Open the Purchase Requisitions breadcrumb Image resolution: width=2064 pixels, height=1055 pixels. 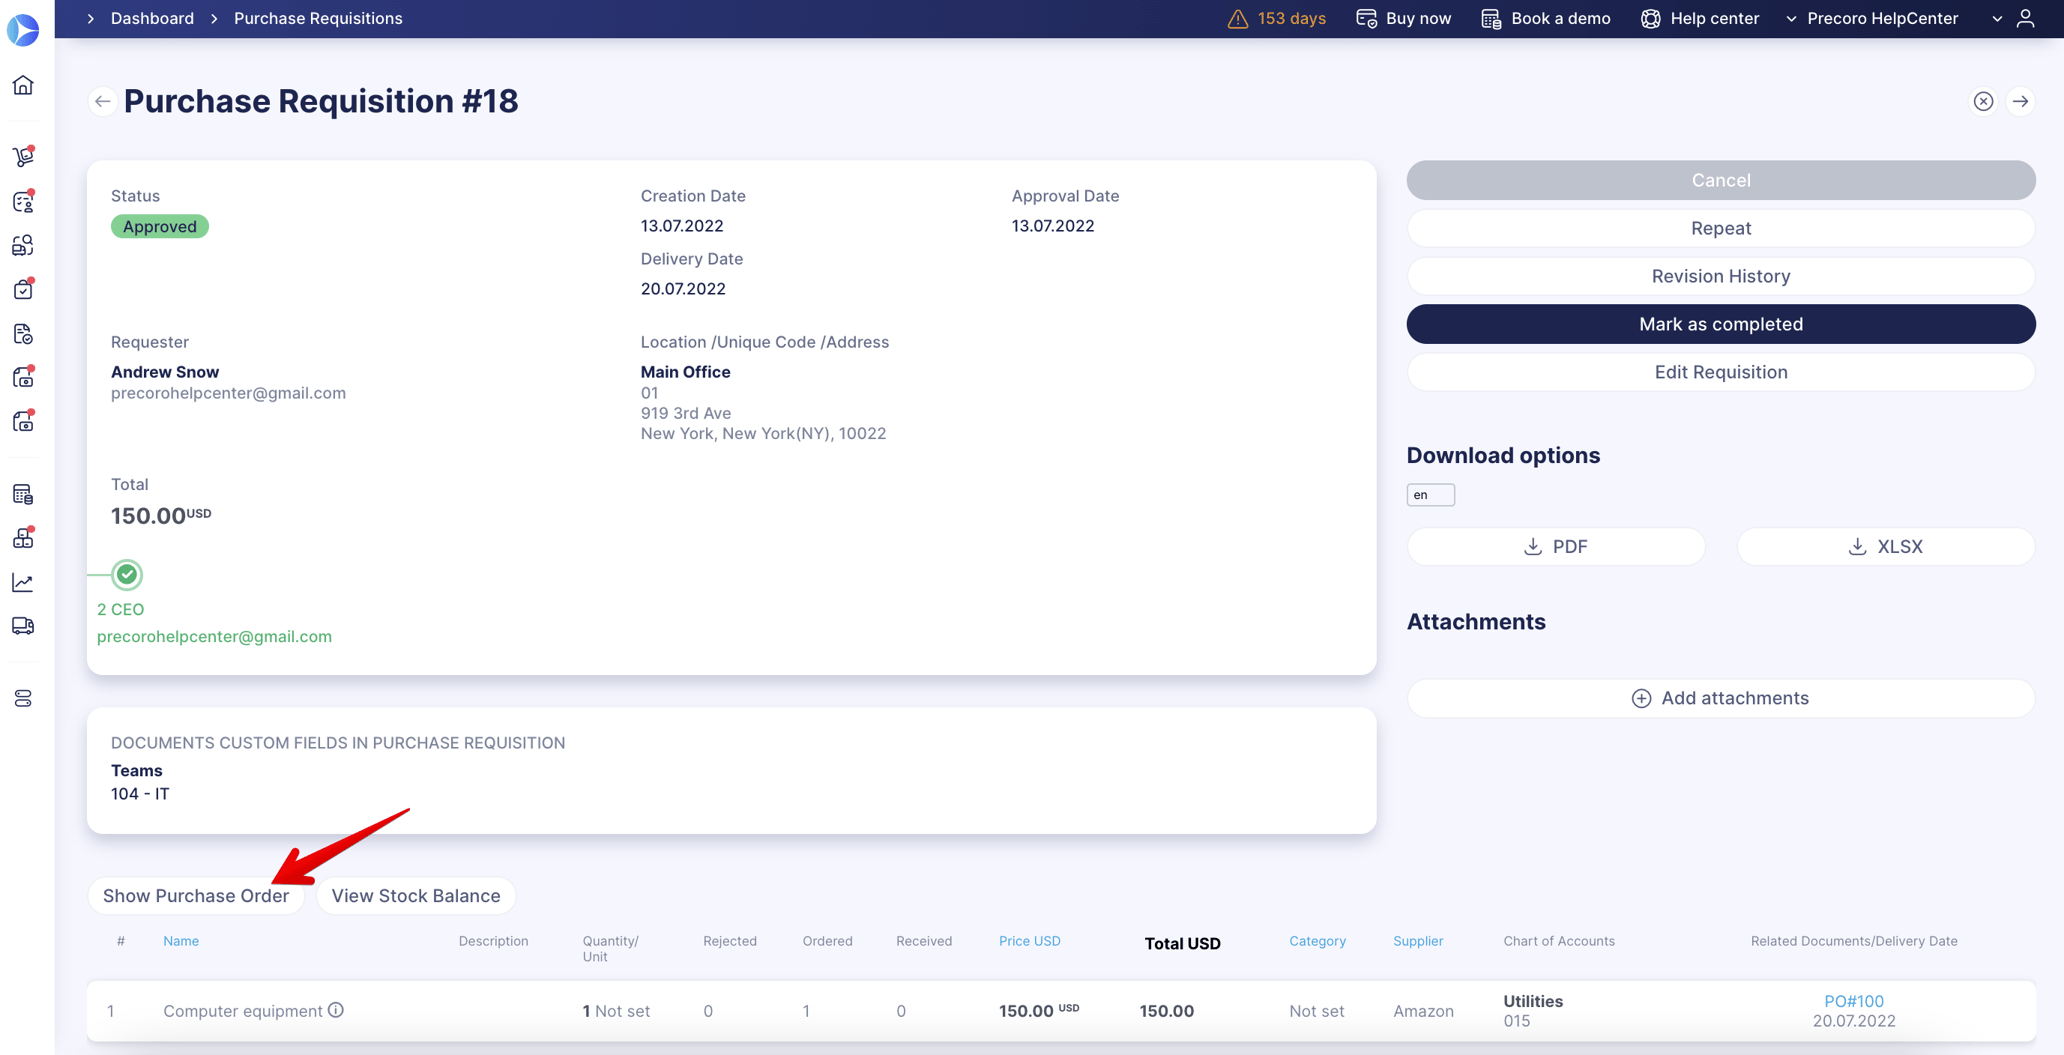click(x=318, y=18)
